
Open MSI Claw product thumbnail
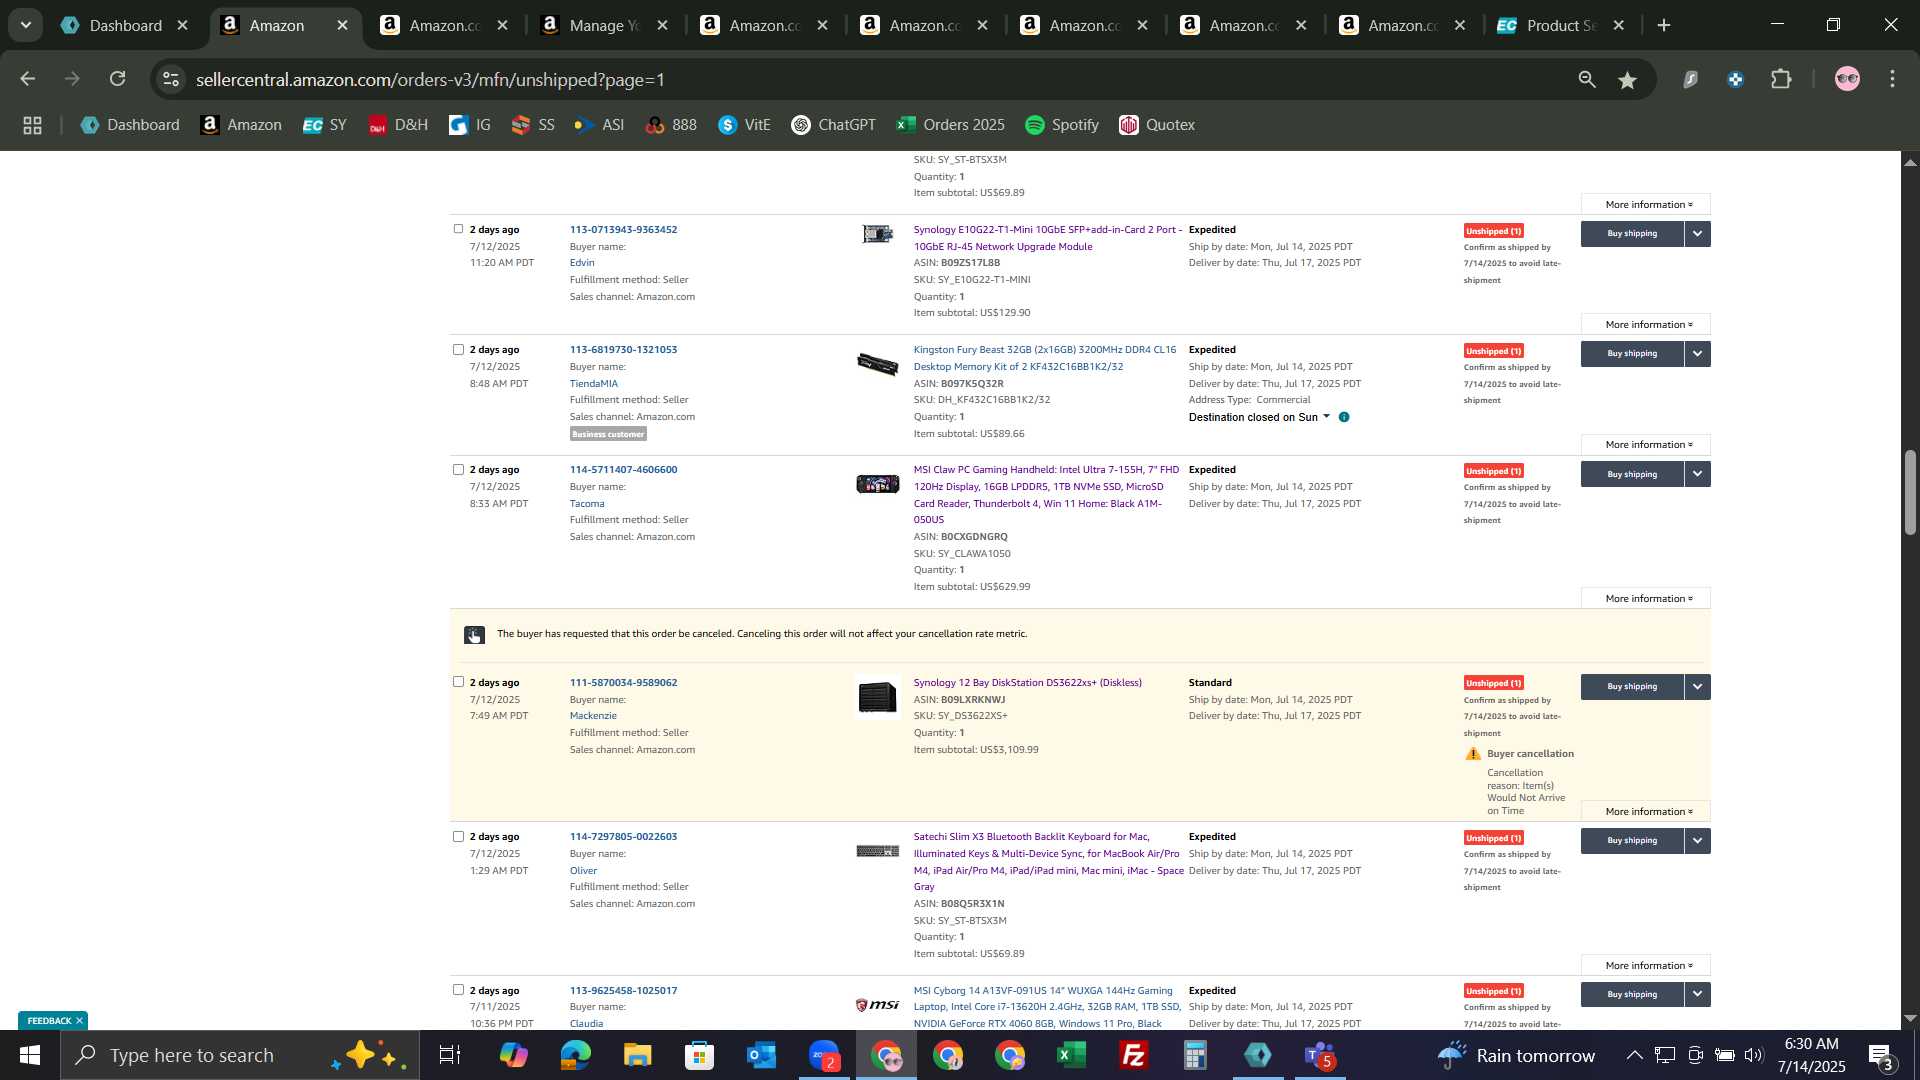(877, 485)
